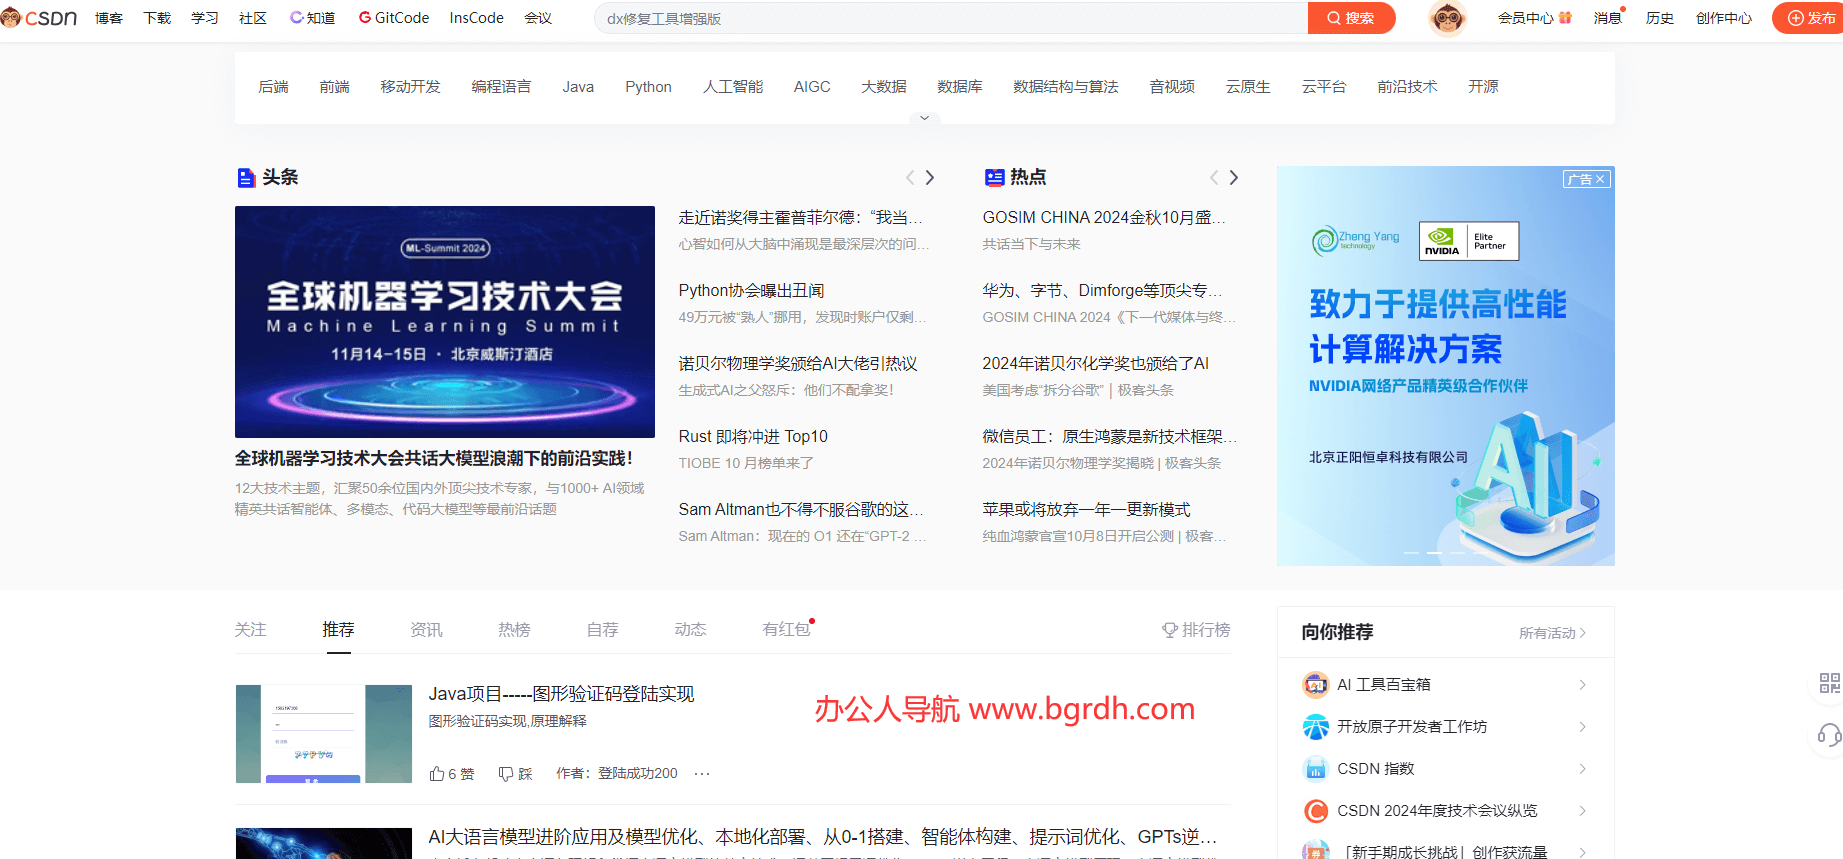1843x859 pixels.
Task: Click the QR code icon on right edge
Action: coord(1829,683)
